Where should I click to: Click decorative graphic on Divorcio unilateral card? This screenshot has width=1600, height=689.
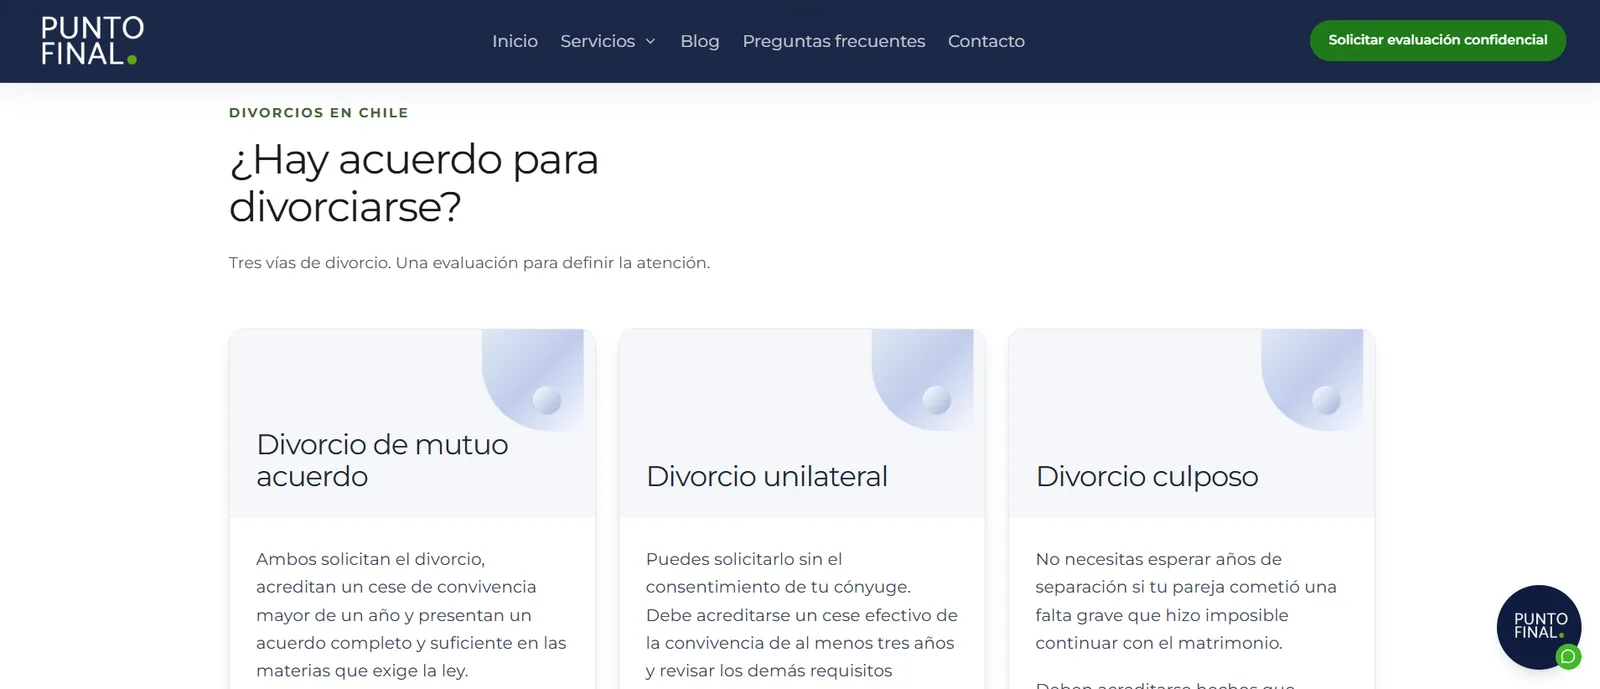(x=923, y=380)
